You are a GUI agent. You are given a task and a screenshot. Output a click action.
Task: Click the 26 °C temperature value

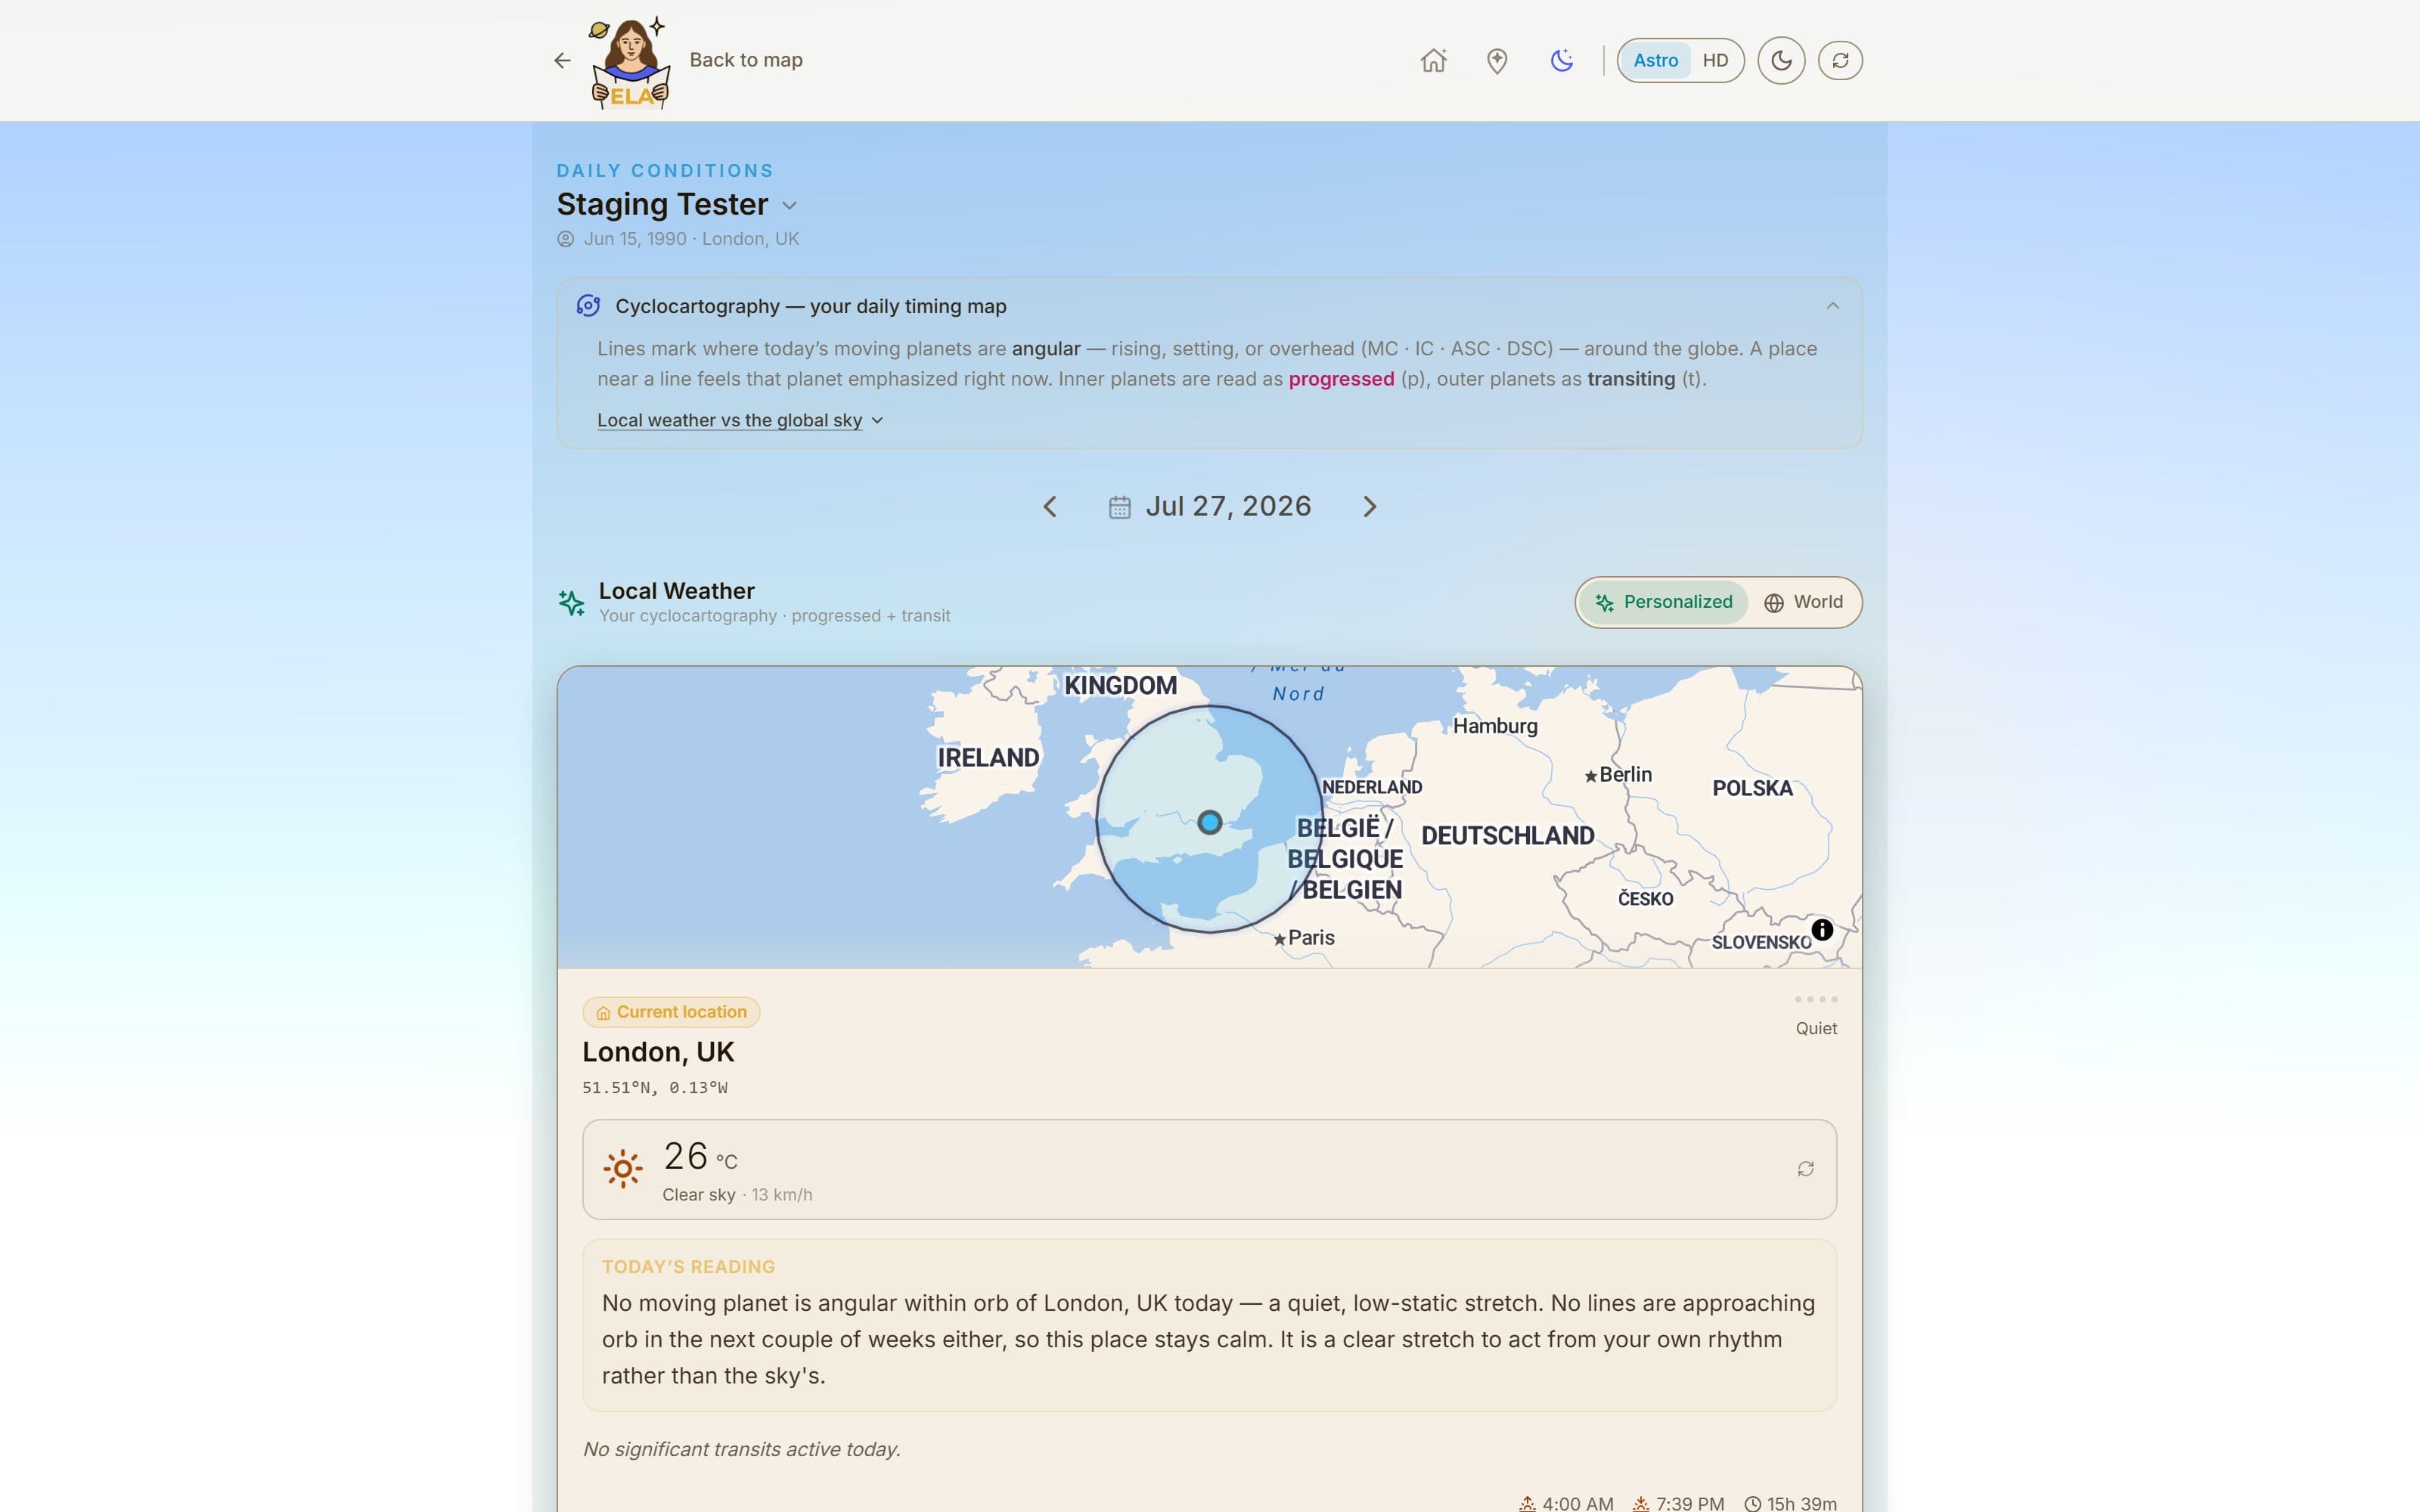pyautogui.click(x=700, y=1157)
